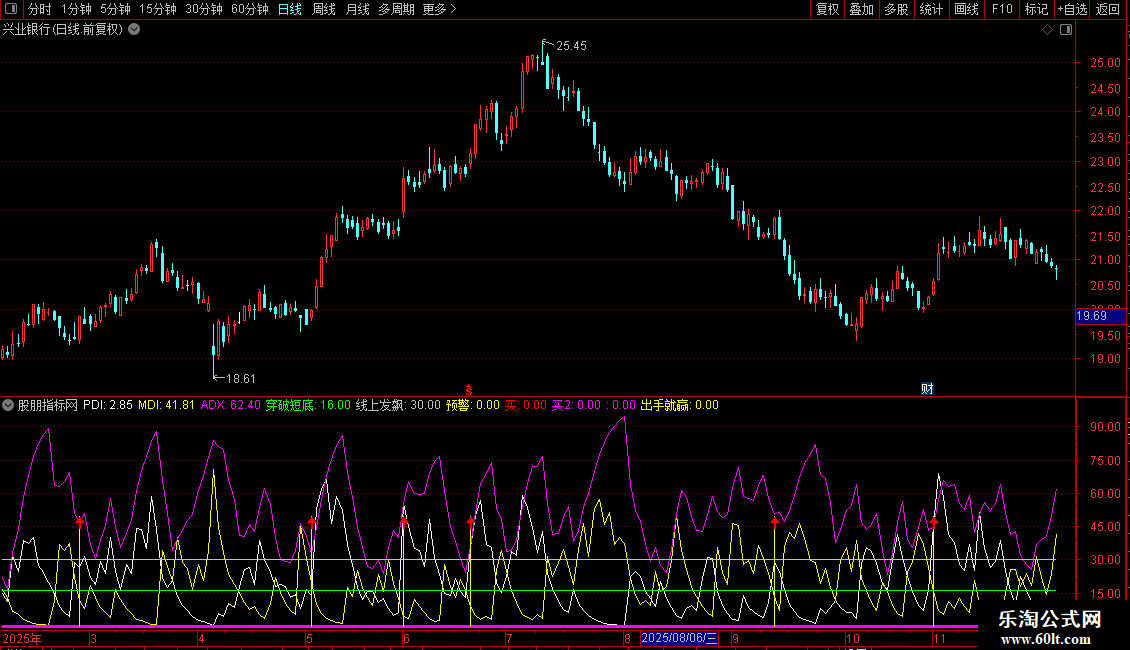The height and width of the screenshot is (650, 1130).
Task: Toggle the right side panel icon
Action: pyautogui.click(x=1066, y=30)
